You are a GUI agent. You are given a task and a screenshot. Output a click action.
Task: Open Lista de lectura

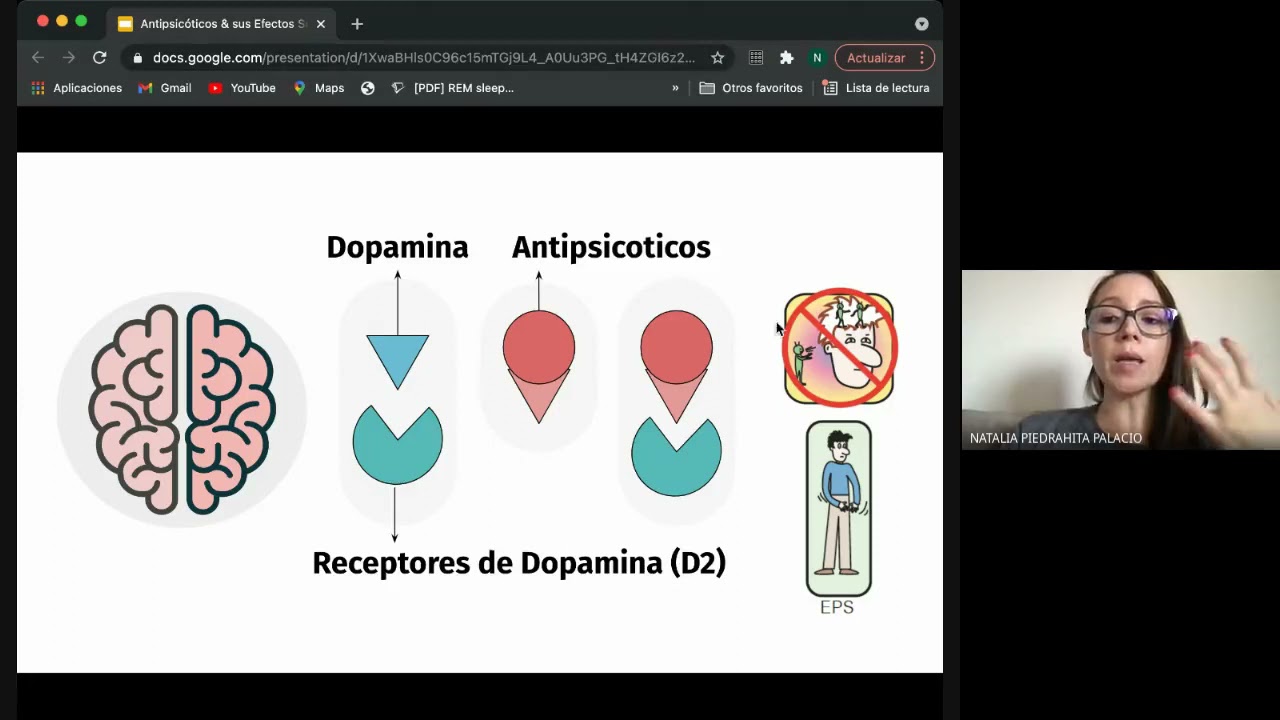pos(876,88)
